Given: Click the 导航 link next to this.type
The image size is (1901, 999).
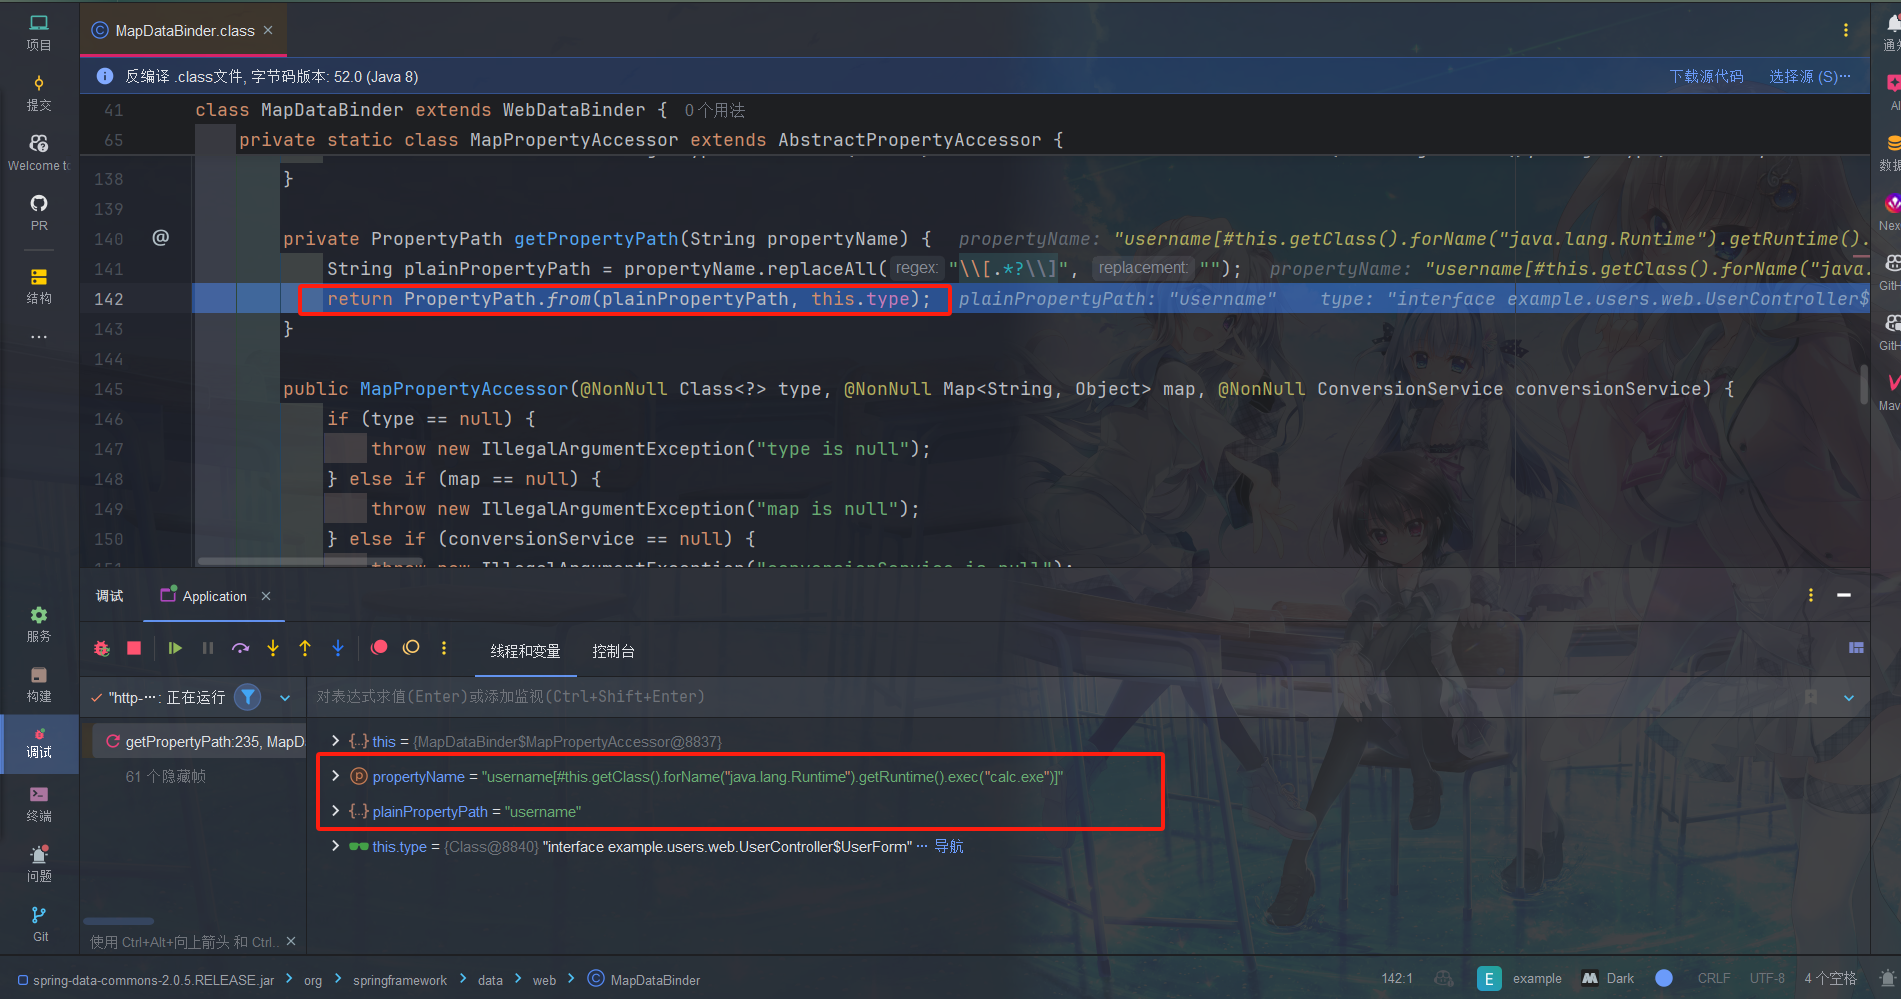Looking at the screenshot, I should (948, 847).
